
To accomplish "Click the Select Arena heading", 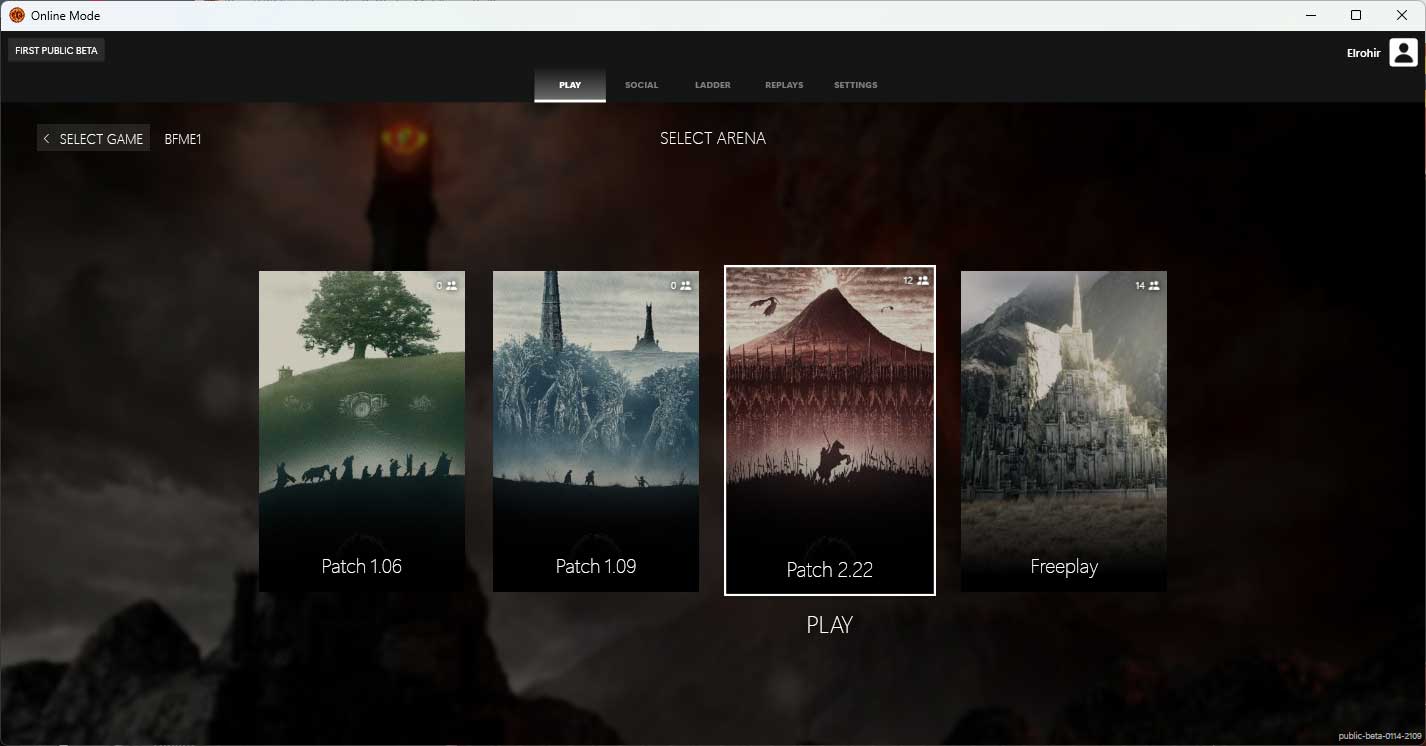I will [x=713, y=138].
